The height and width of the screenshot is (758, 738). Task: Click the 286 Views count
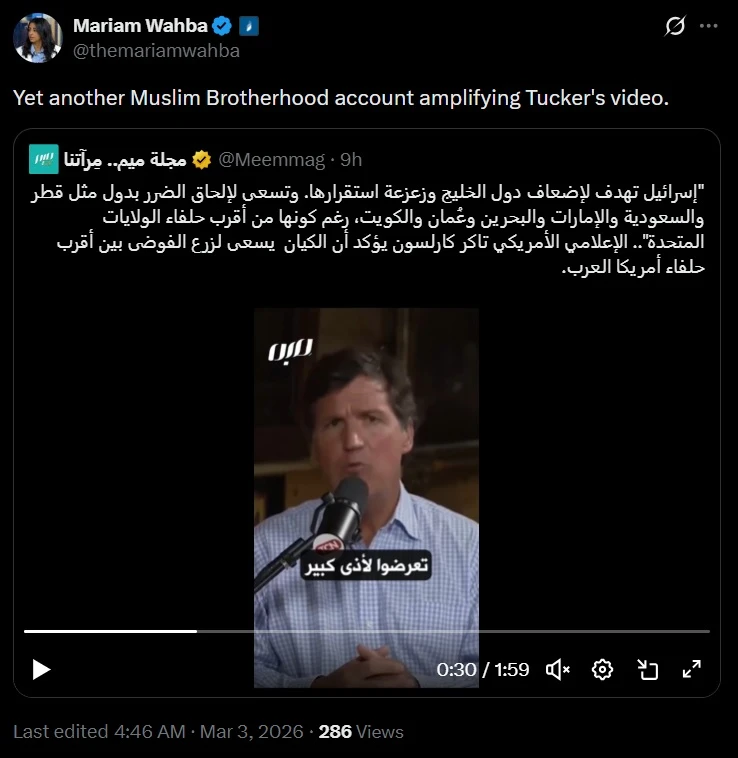pos(361,731)
